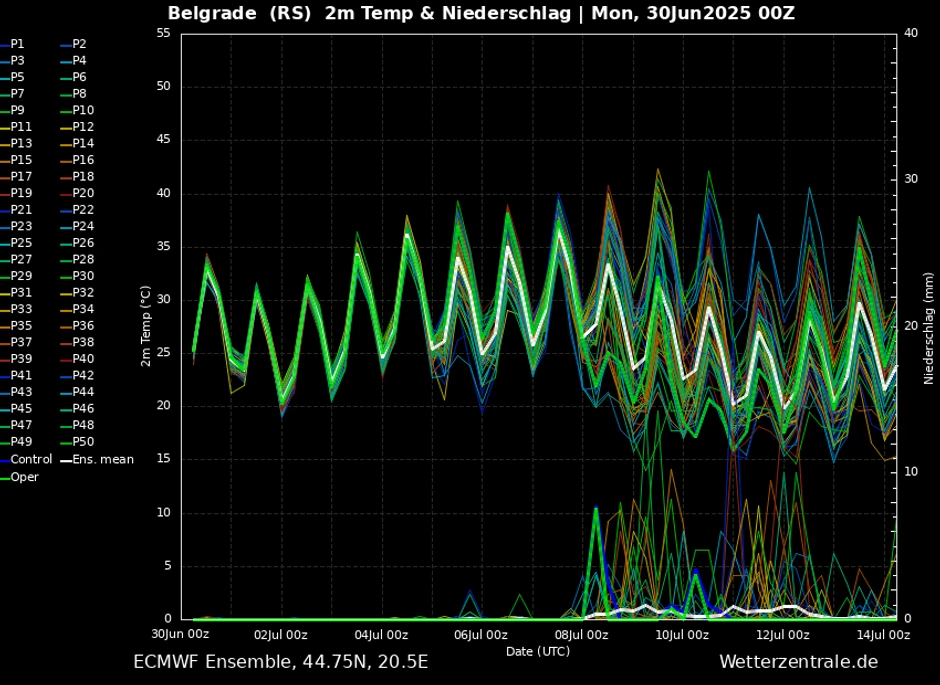
Task: Click the Niederschlag (mm) axis label
Action: (x=928, y=327)
